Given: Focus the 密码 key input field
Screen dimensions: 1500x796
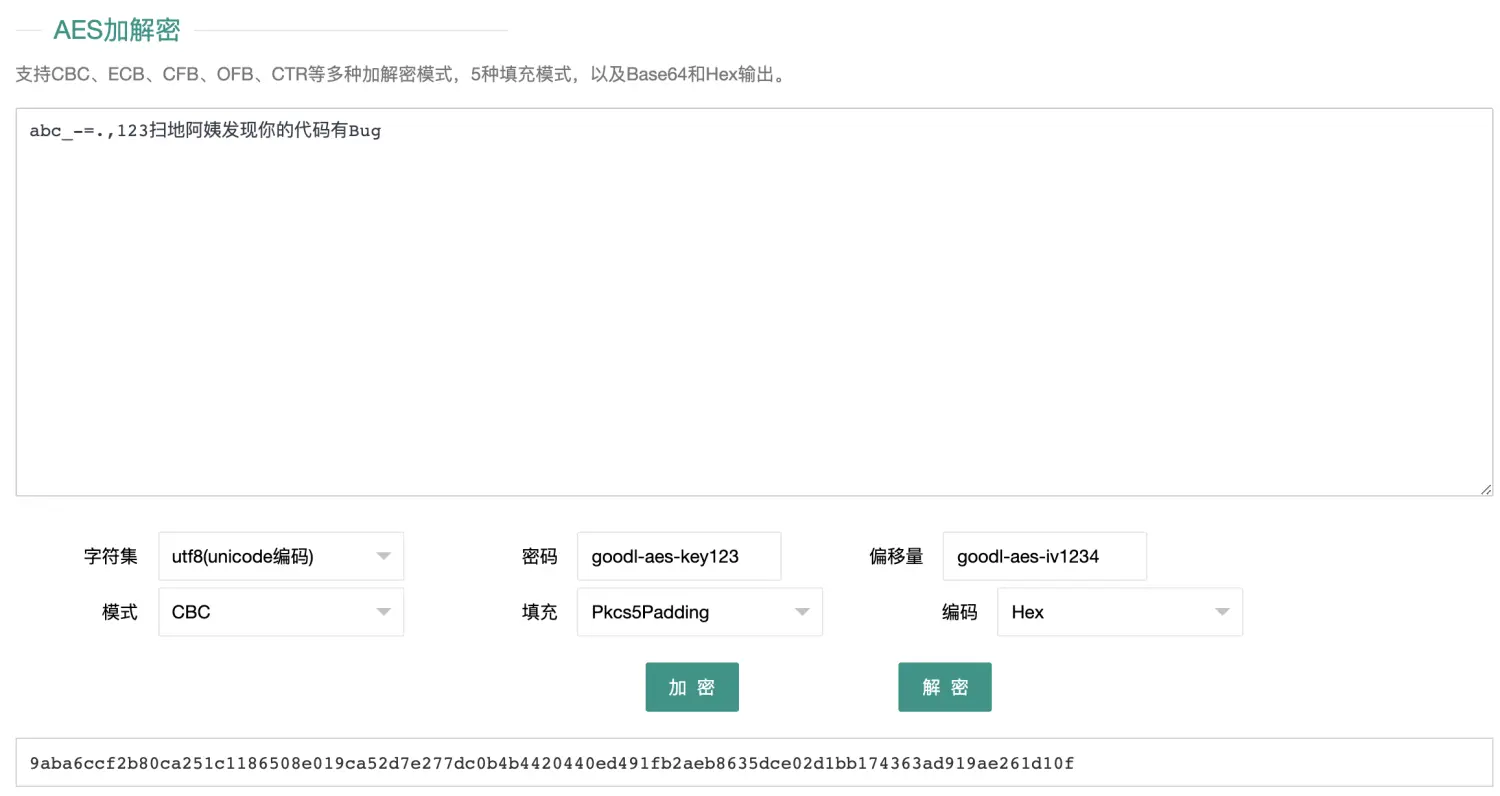Looking at the screenshot, I should coord(679,556).
